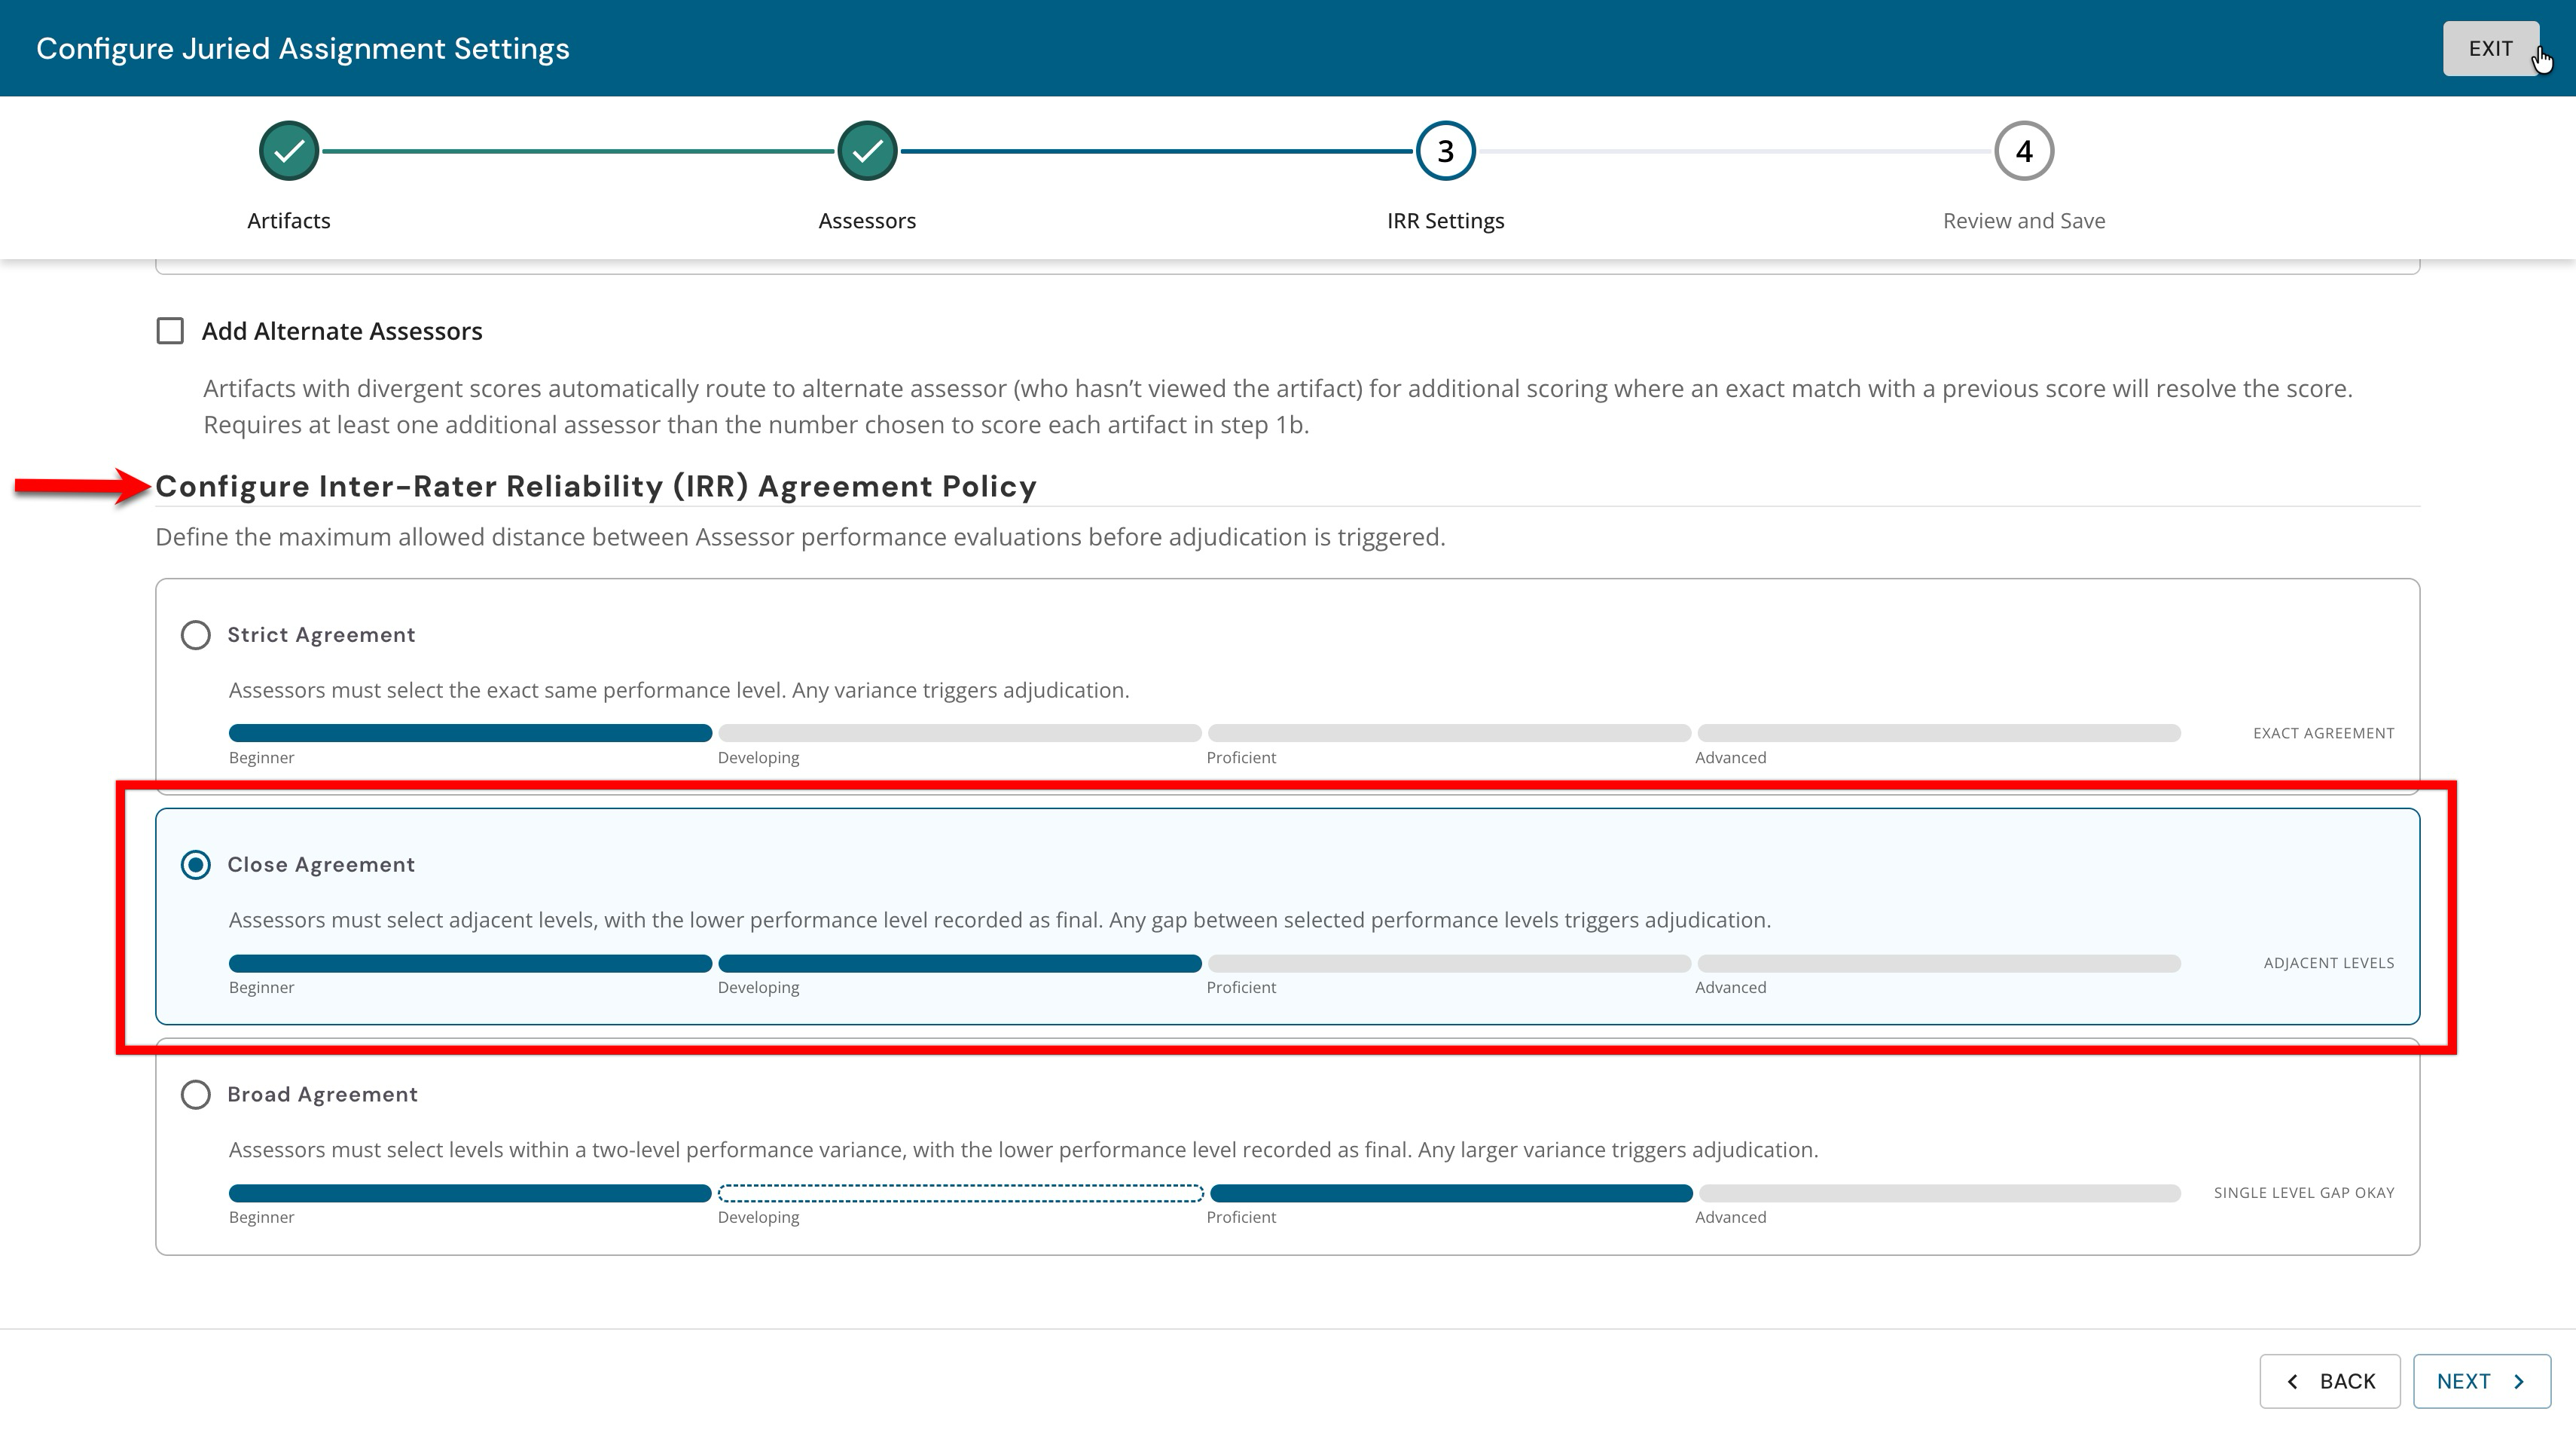Select the Close Agreement radio button
The image size is (2576, 1433).
point(195,865)
